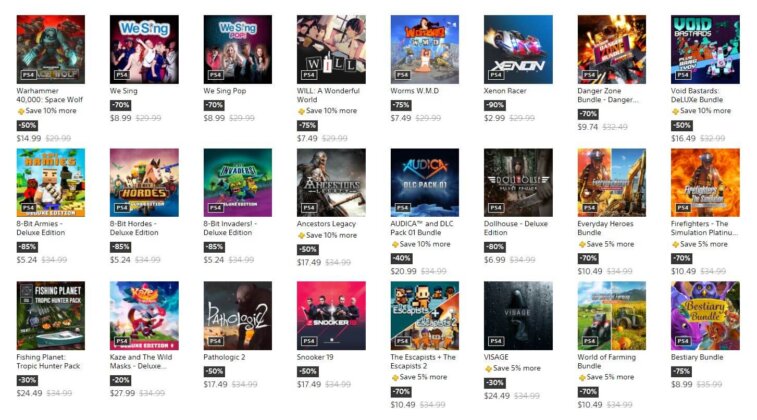Click the Ancestors Legacy cover art
Image resolution: width=757 pixels, height=420 pixels.
[331, 182]
